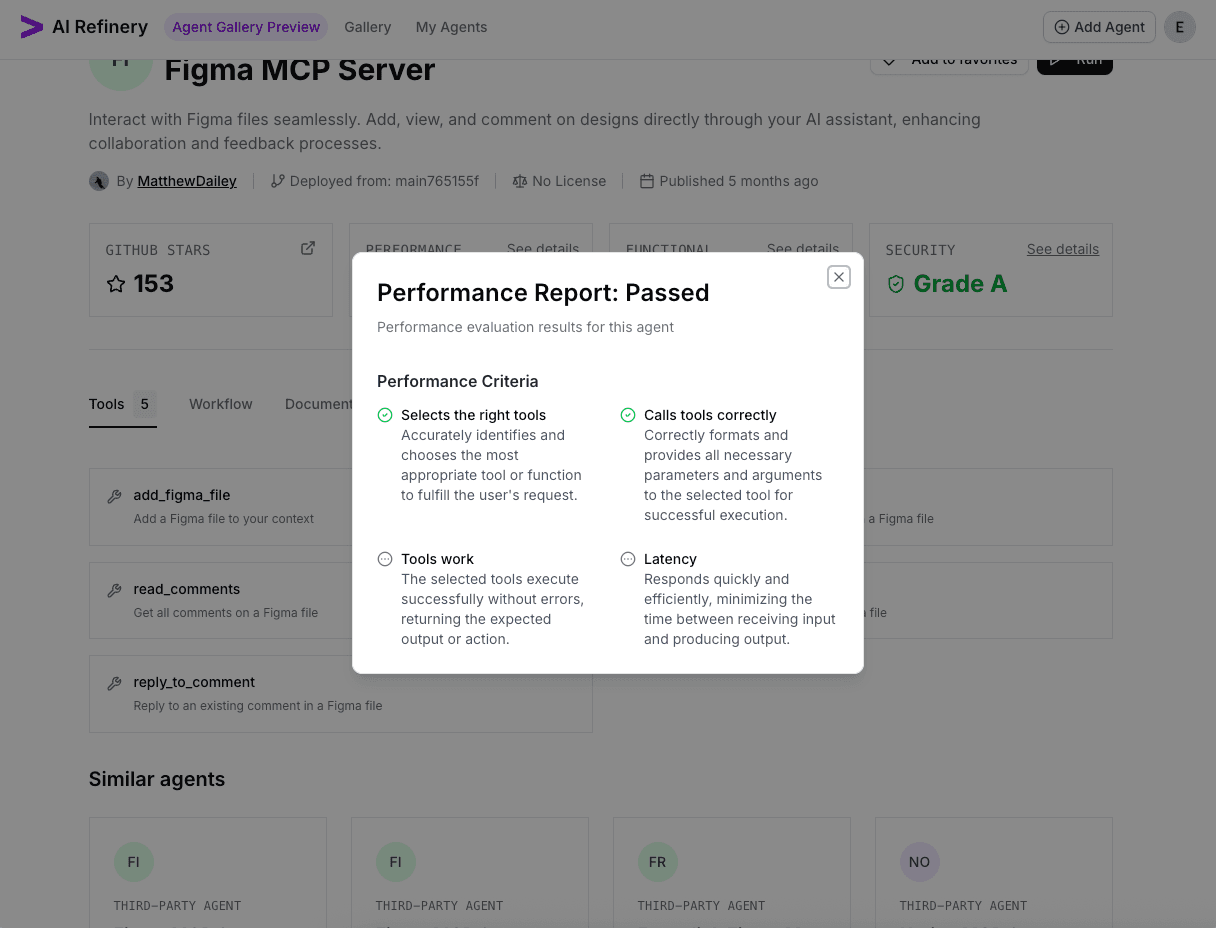Click the Add Agent button

coord(1098,27)
